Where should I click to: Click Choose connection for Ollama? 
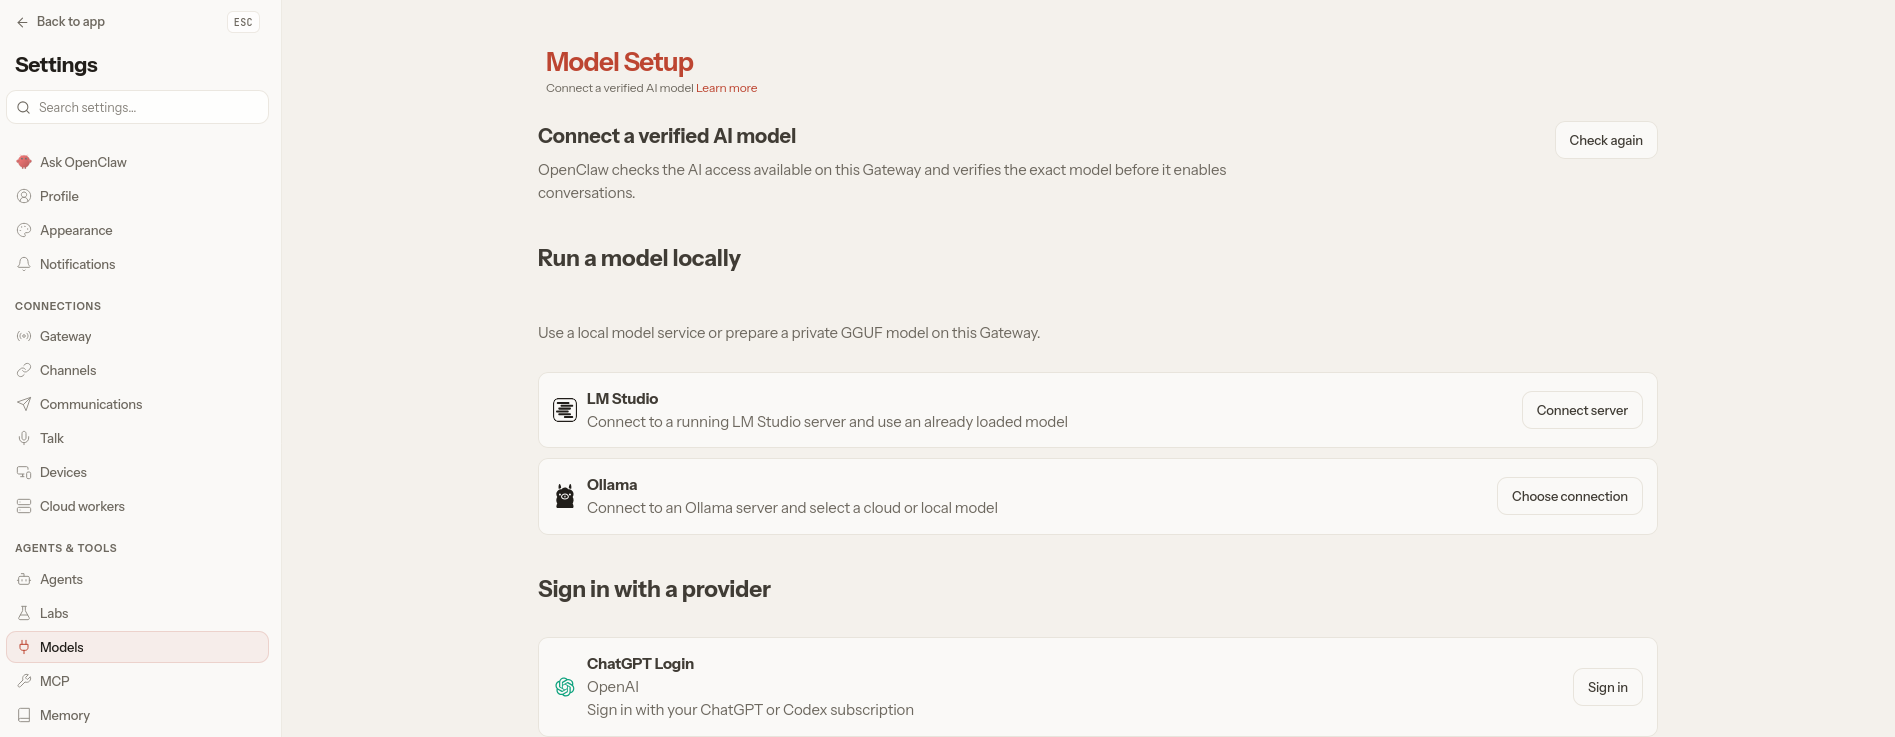pyautogui.click(x=1570, y=496)
